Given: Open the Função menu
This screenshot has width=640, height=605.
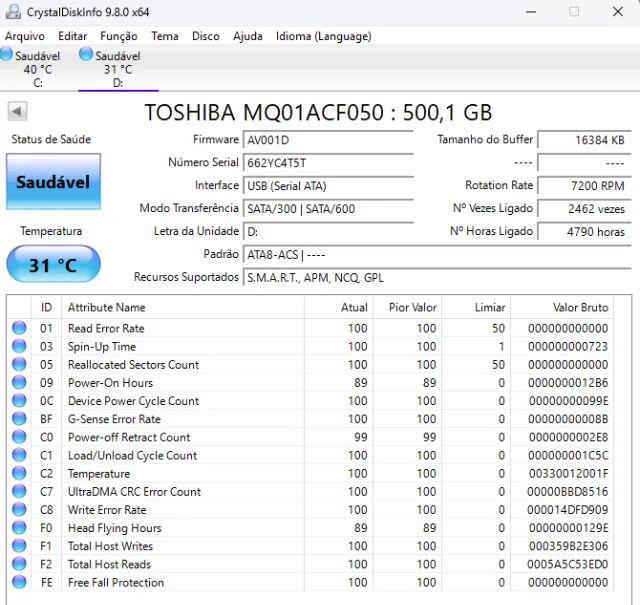Looking at the screenshot, I should [118, 36].
